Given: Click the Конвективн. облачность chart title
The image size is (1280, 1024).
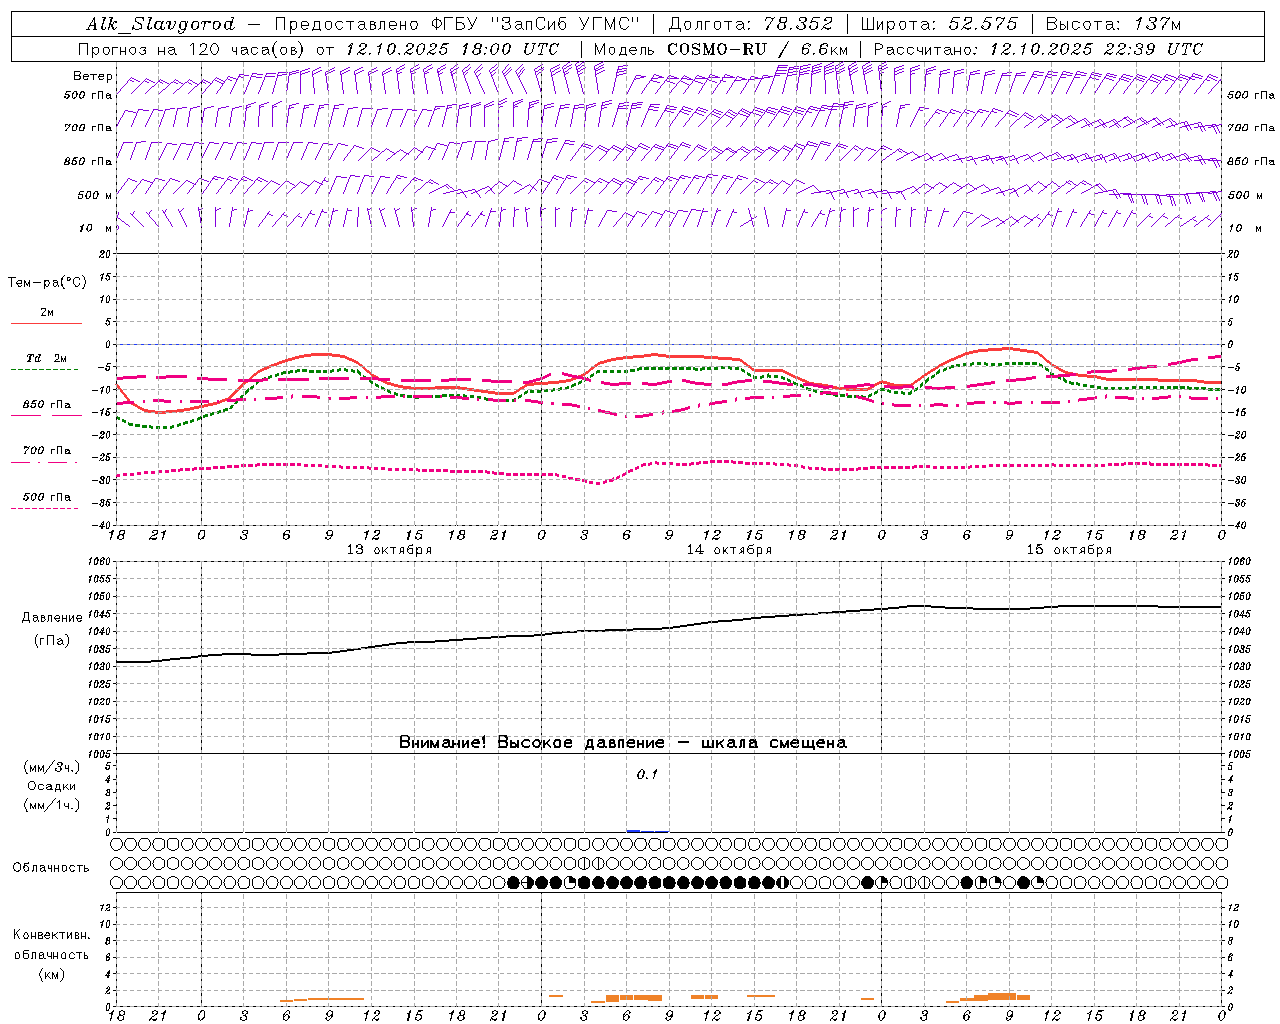Looking at the screenshot, I should 51,945.
